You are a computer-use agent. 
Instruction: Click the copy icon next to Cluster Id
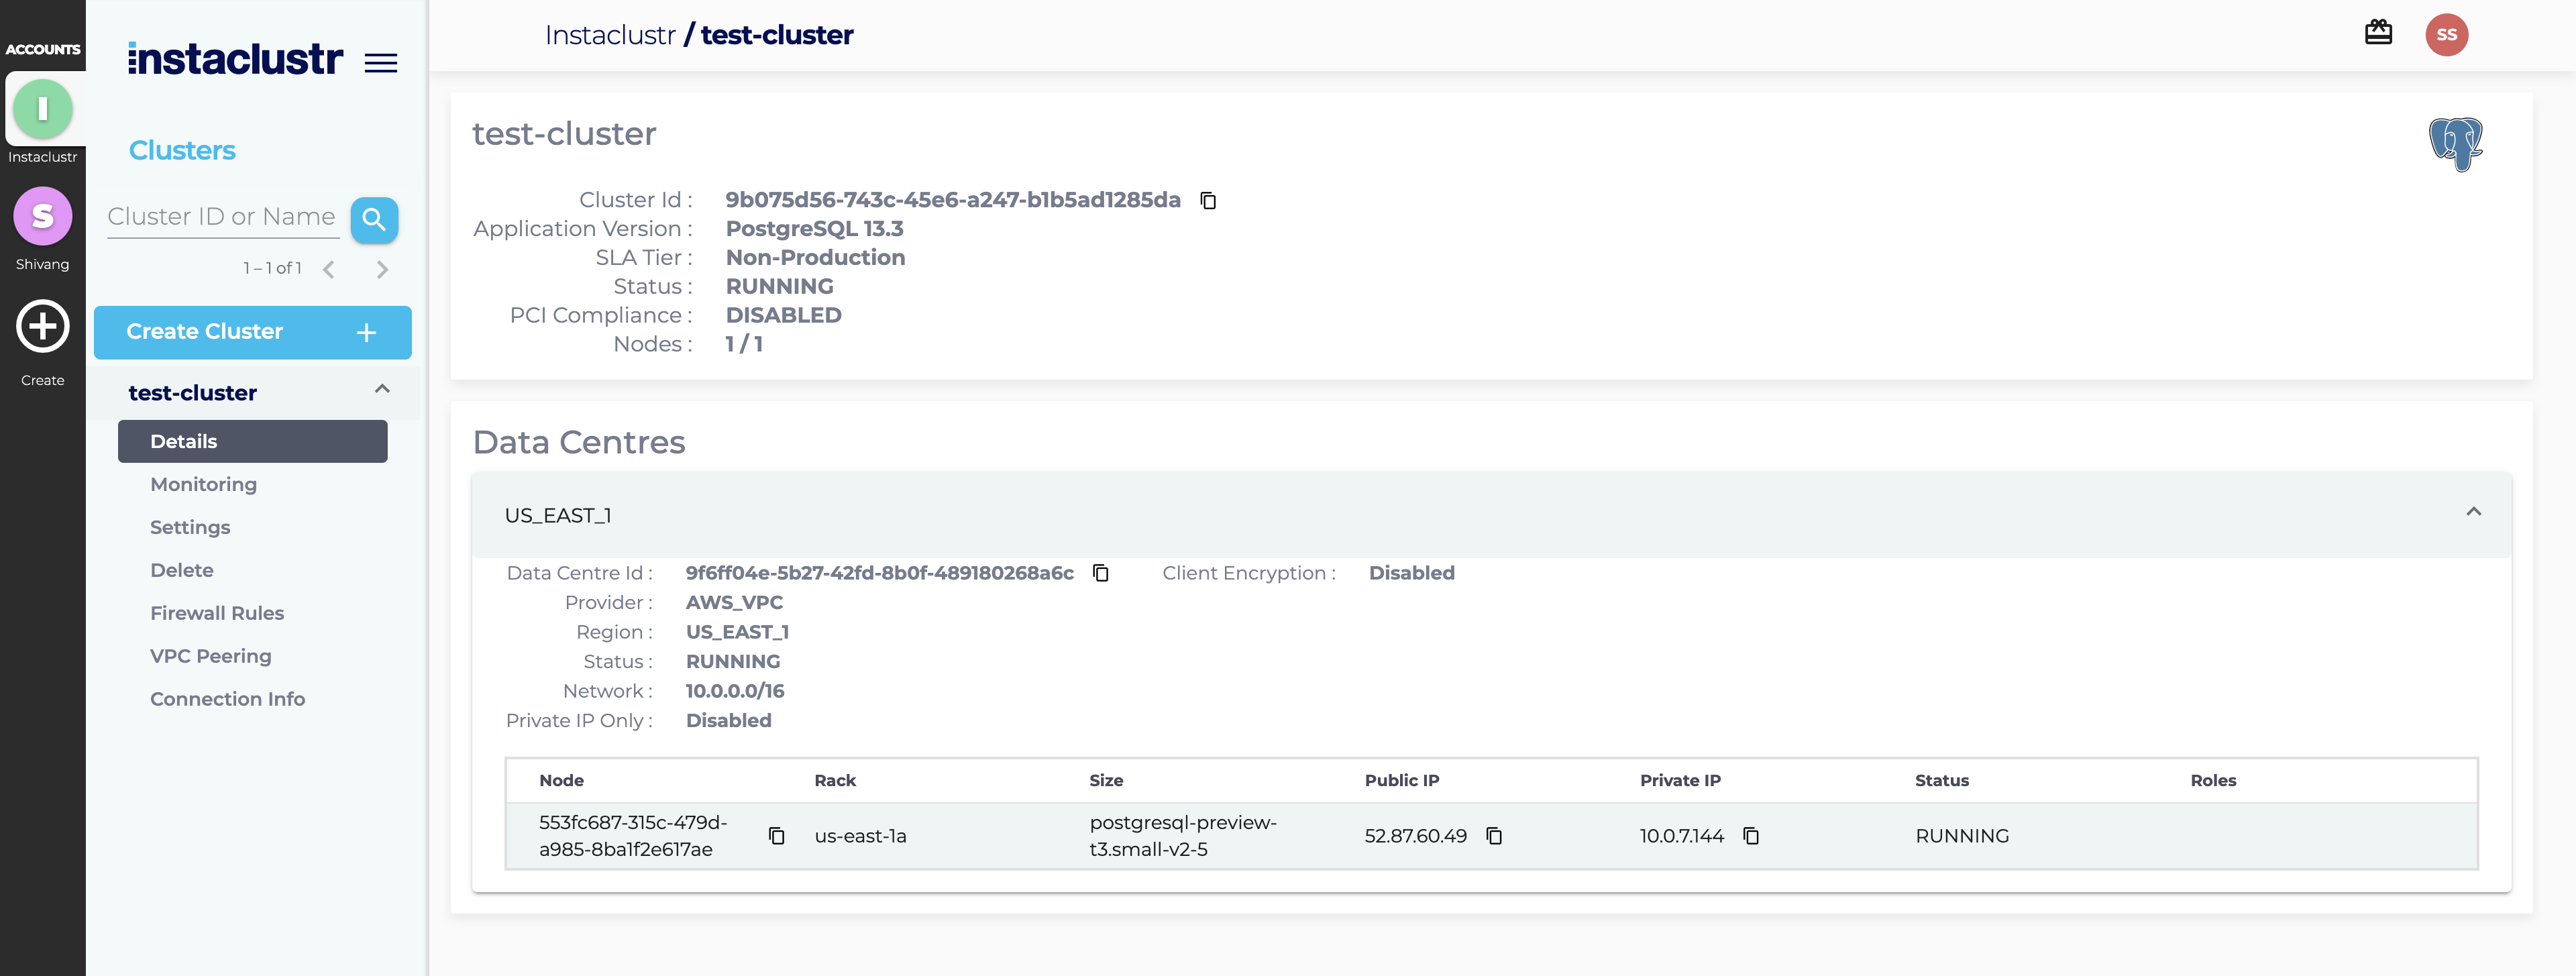[1208, 200]
